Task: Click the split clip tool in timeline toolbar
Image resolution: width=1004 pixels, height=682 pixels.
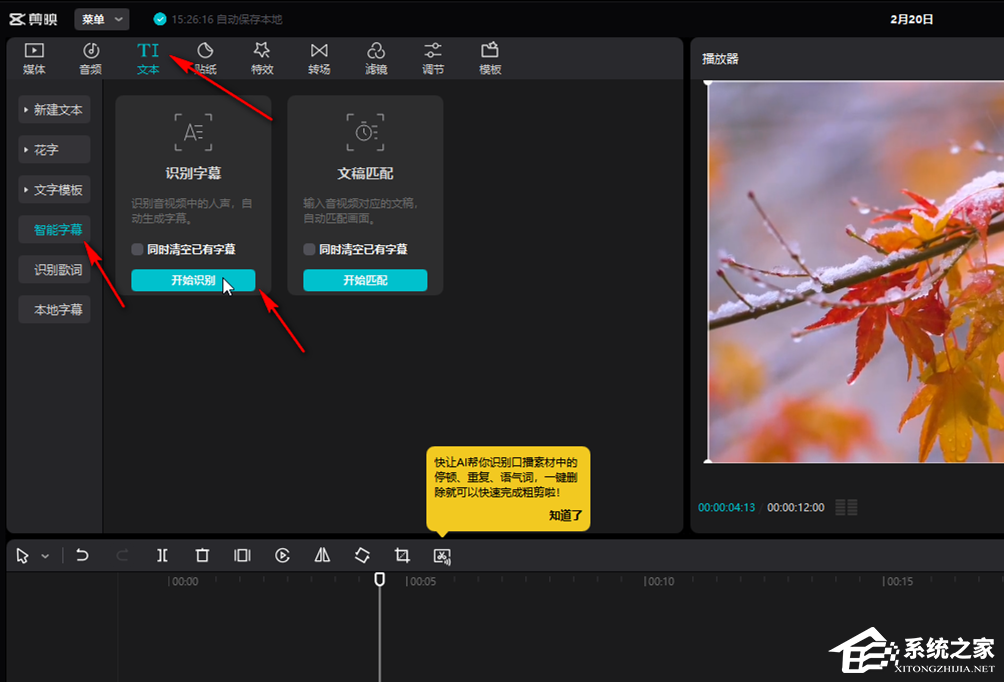Action: coord(162,555)
